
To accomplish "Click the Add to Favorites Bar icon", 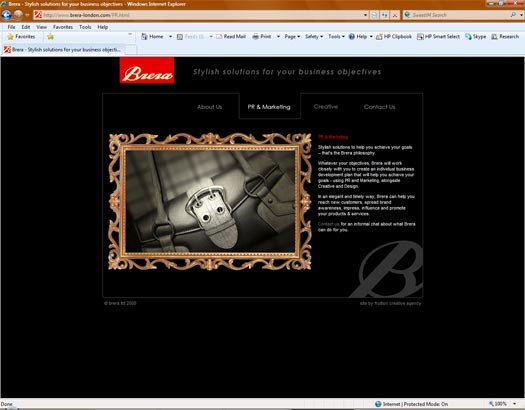I will pyautogui.click(x=50, y=36).
